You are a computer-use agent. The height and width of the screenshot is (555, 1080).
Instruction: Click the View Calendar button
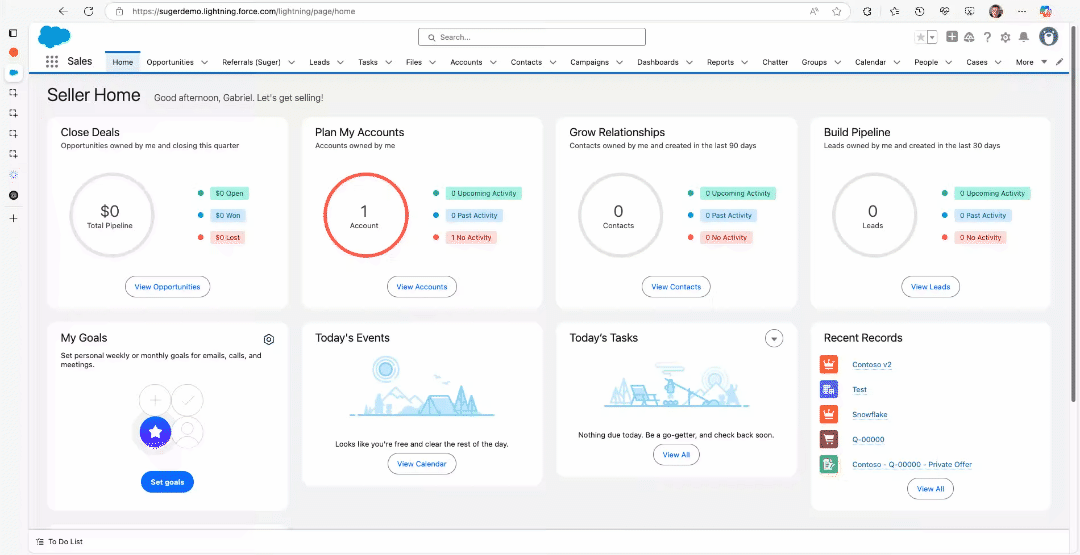pos(422,464)
